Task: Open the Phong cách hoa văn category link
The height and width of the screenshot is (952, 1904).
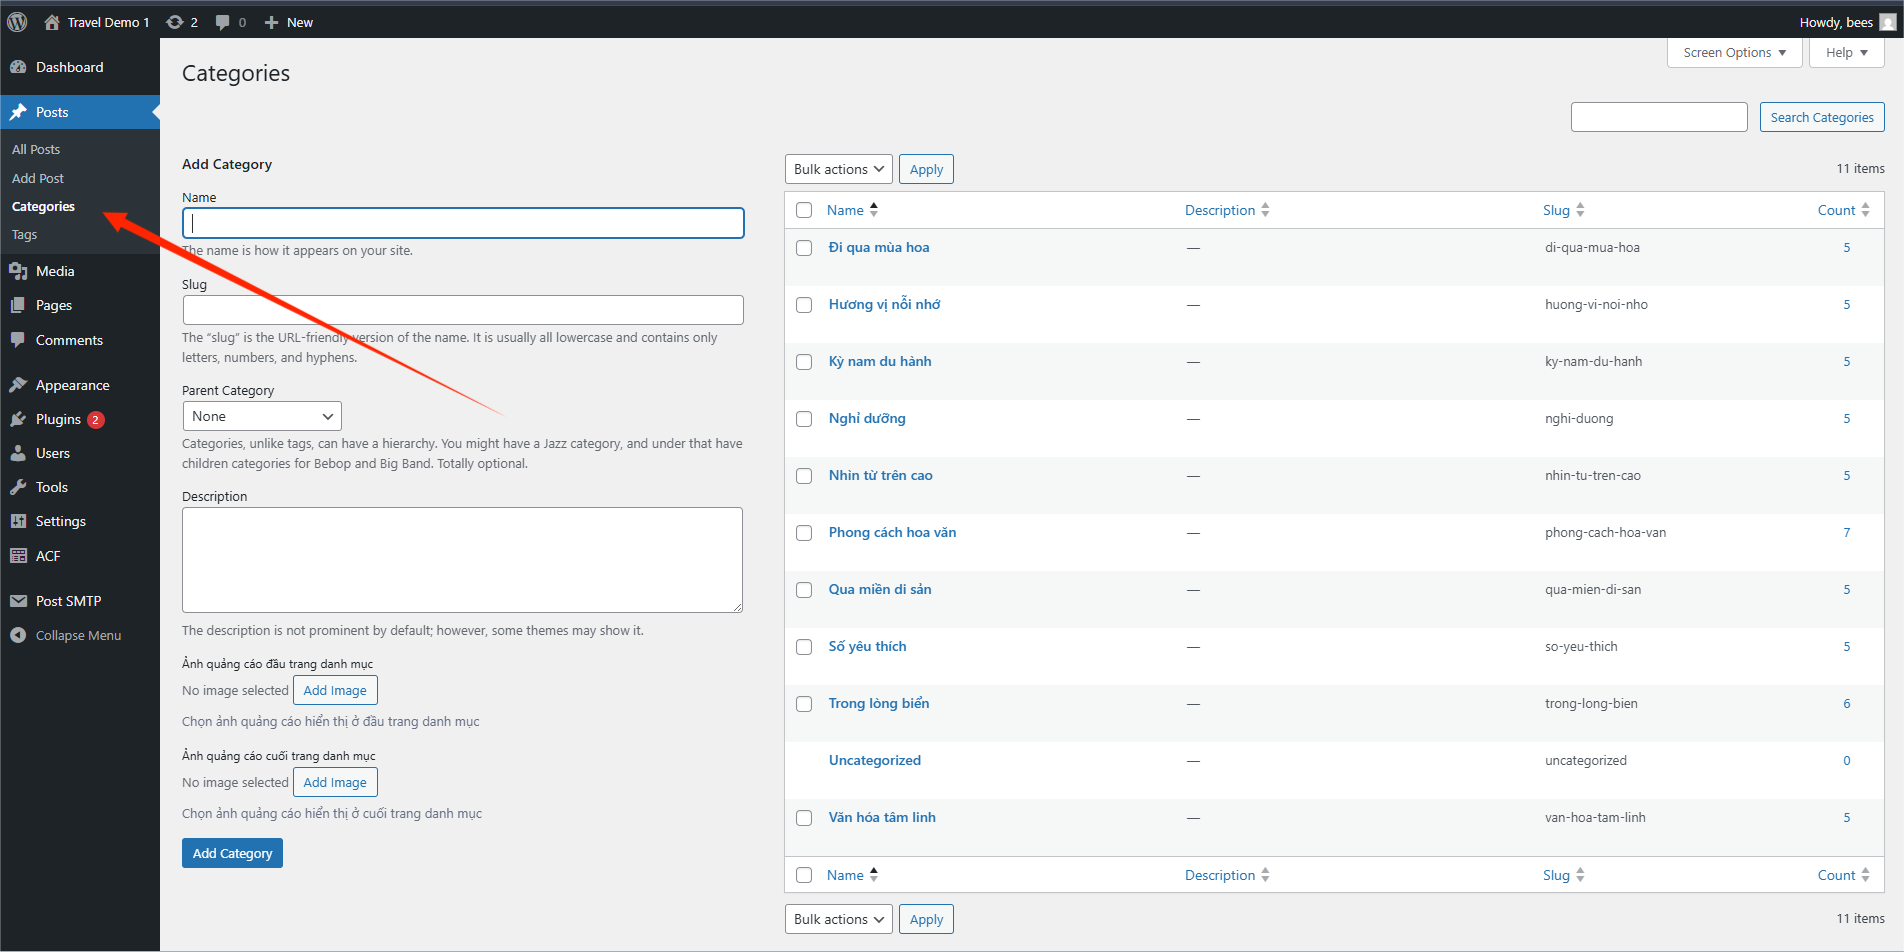Action: coord(892,532)
